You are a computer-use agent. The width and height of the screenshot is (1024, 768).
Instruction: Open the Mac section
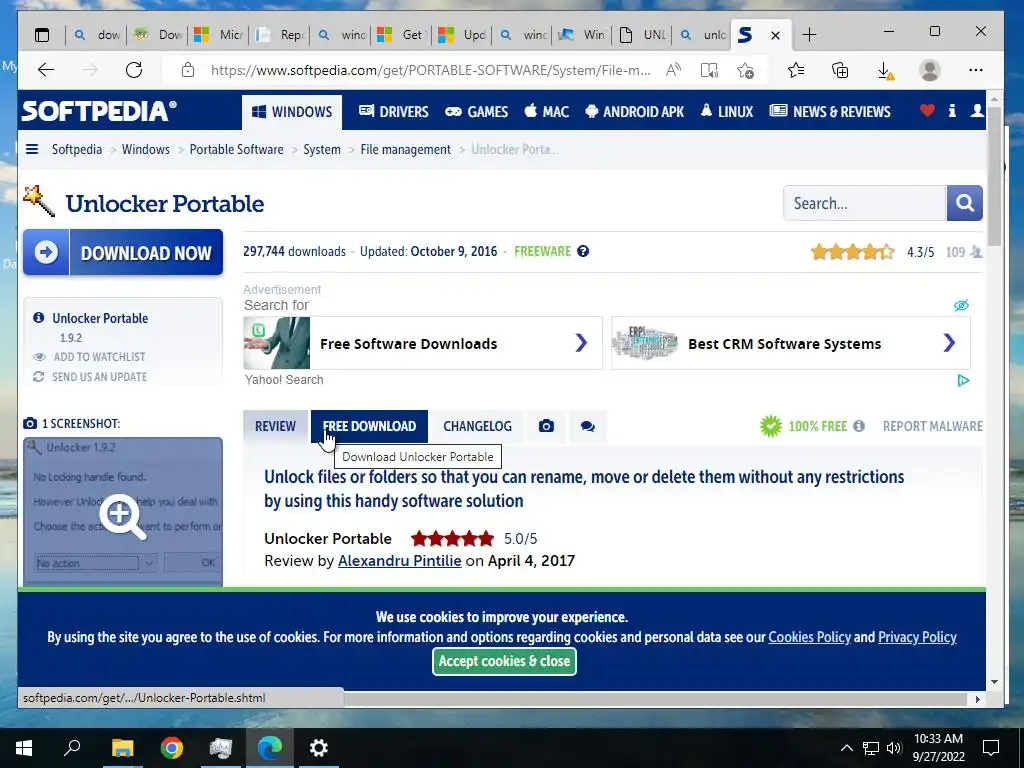(x=547, y=112)
